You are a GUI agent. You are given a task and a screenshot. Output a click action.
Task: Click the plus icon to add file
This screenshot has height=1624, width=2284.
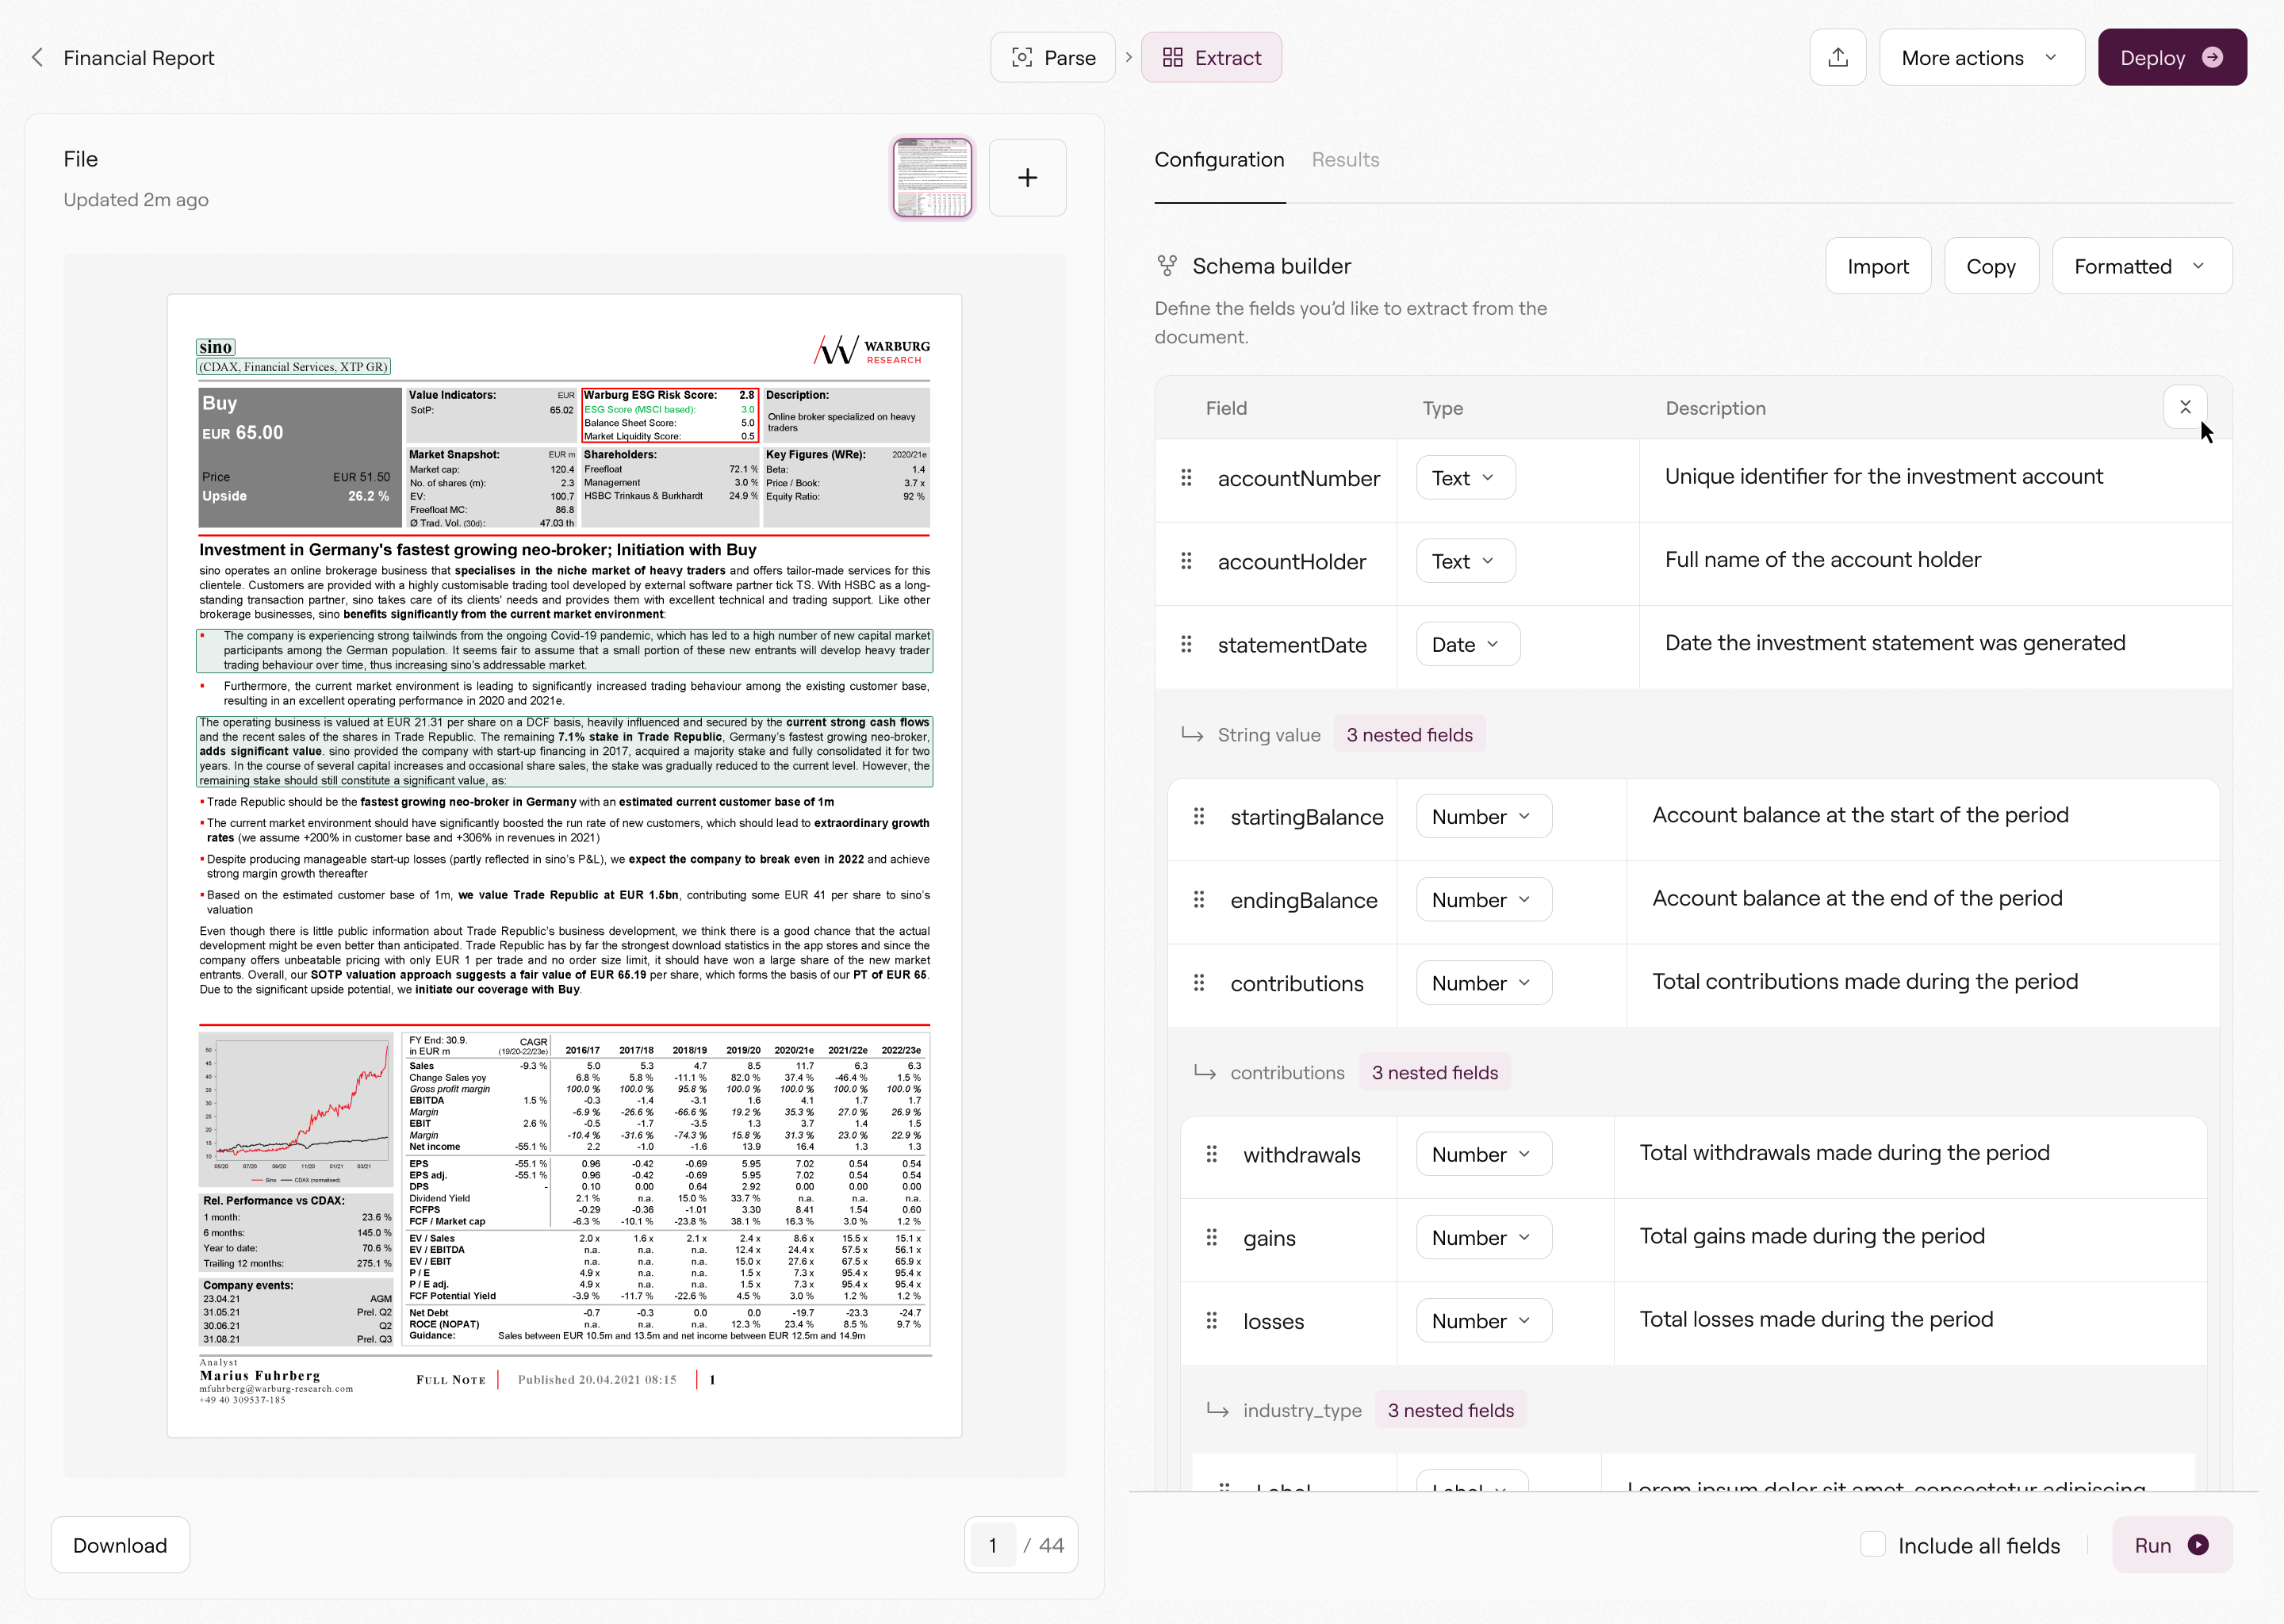(1027, 178)
